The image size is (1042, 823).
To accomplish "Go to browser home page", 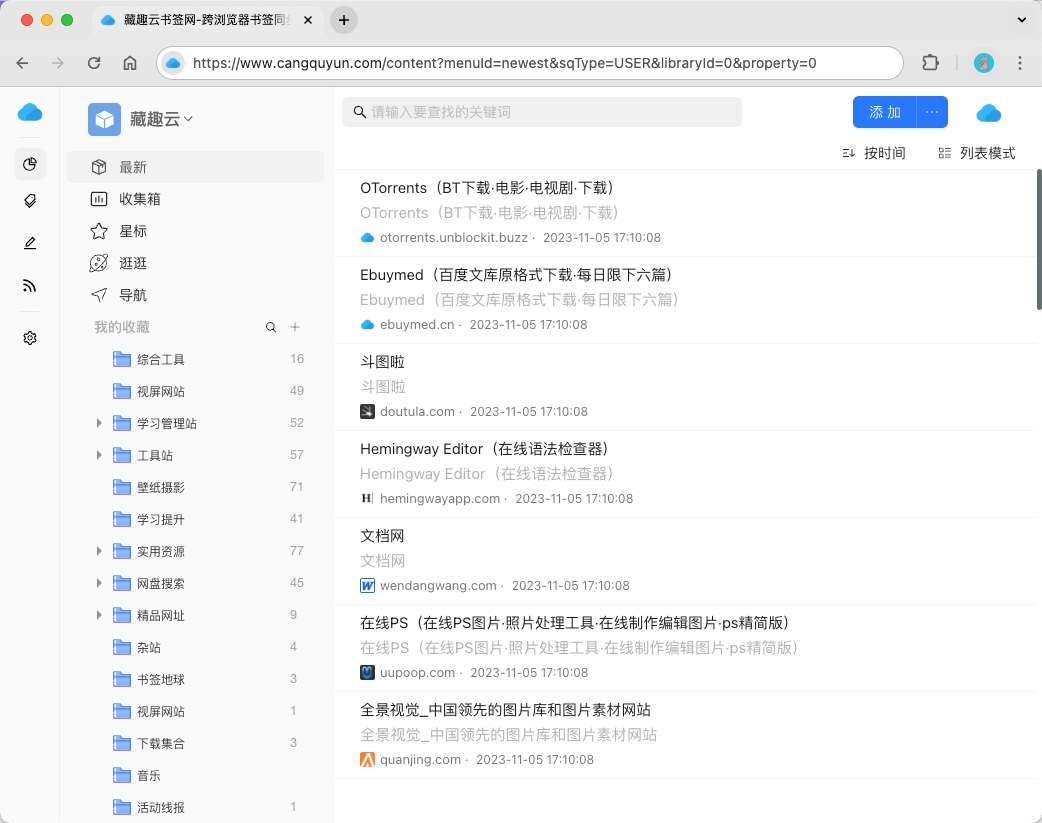I will click(x=130, y=63).
